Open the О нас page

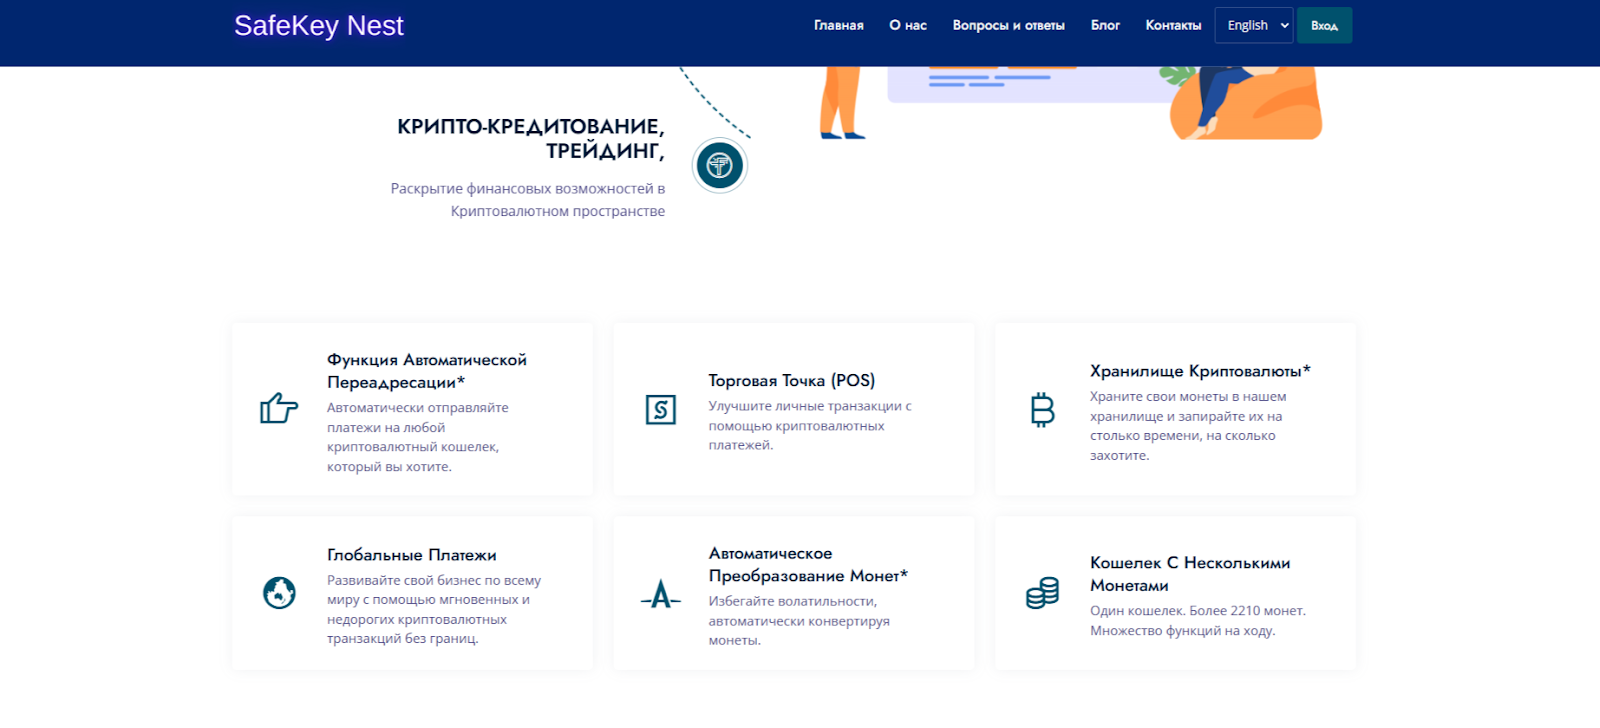tap(908, 25)
